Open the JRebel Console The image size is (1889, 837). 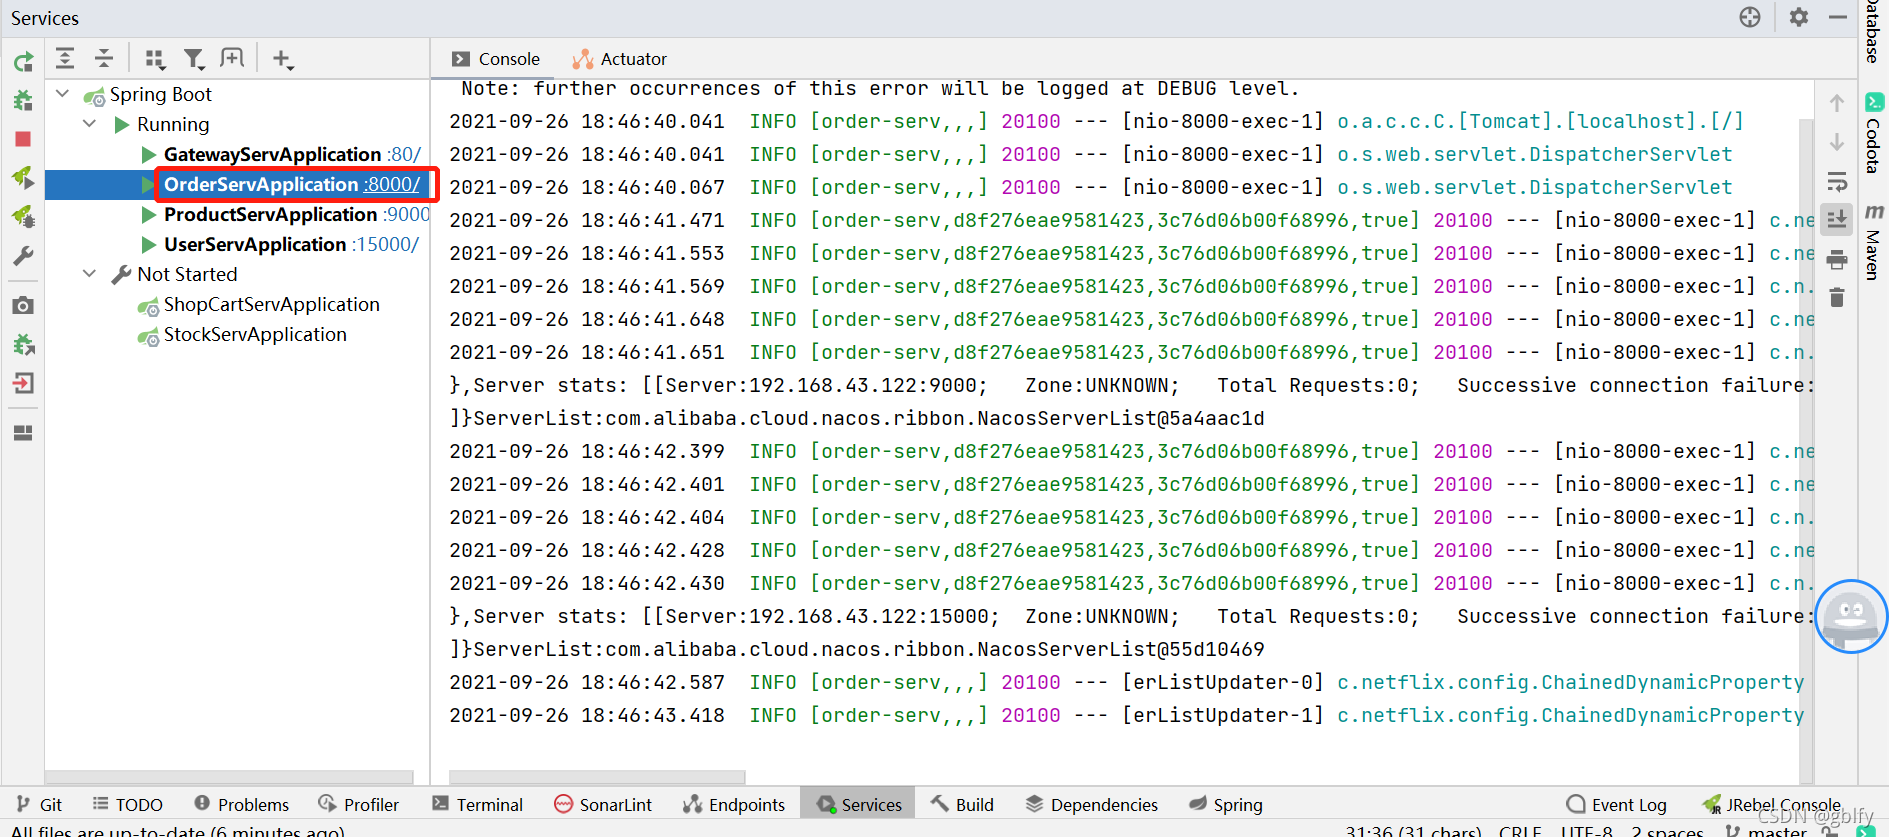(x=1771, y=804)
